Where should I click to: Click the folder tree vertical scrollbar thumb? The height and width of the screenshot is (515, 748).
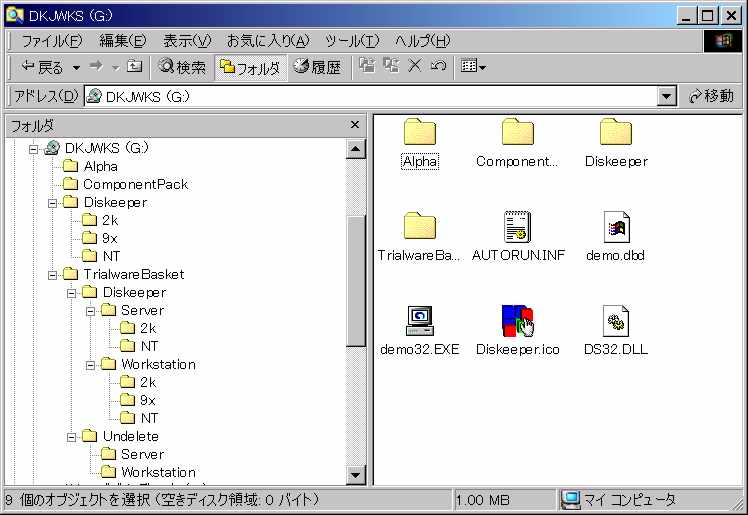point(355,281)
